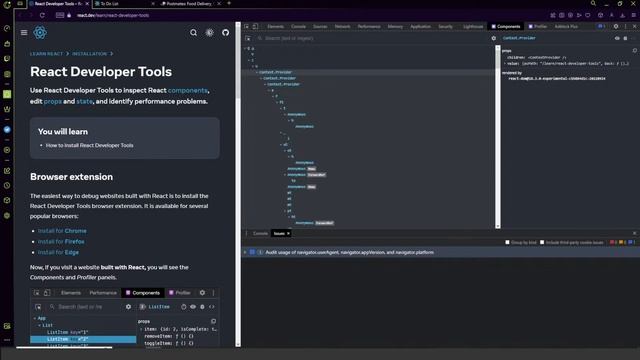Expand the navigator.userAgent audit issue
This screenshot has height=360, width=640.
245,252
